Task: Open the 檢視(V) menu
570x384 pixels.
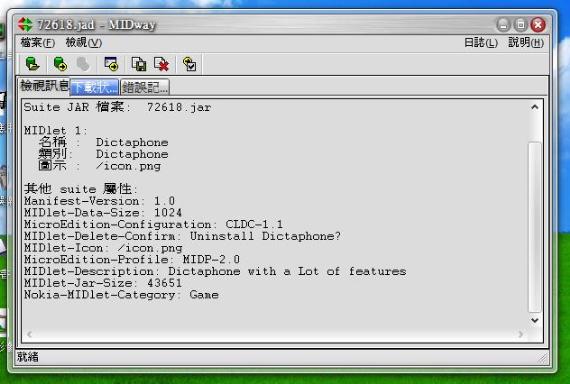Action: [84, 43]
